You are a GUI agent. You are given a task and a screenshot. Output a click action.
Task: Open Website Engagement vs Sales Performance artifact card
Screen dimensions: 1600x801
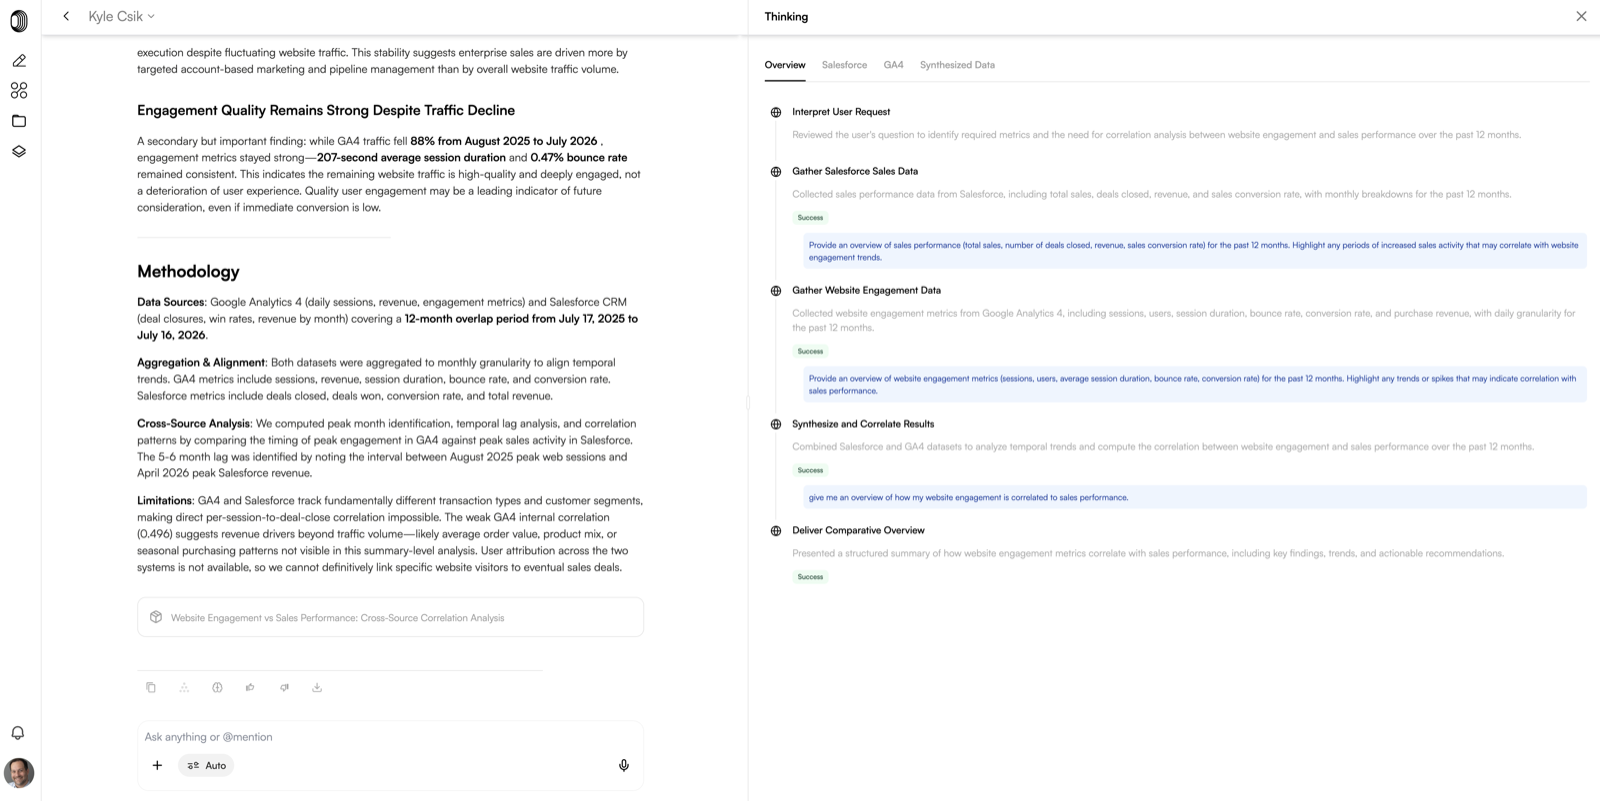(x=390, y=617)
